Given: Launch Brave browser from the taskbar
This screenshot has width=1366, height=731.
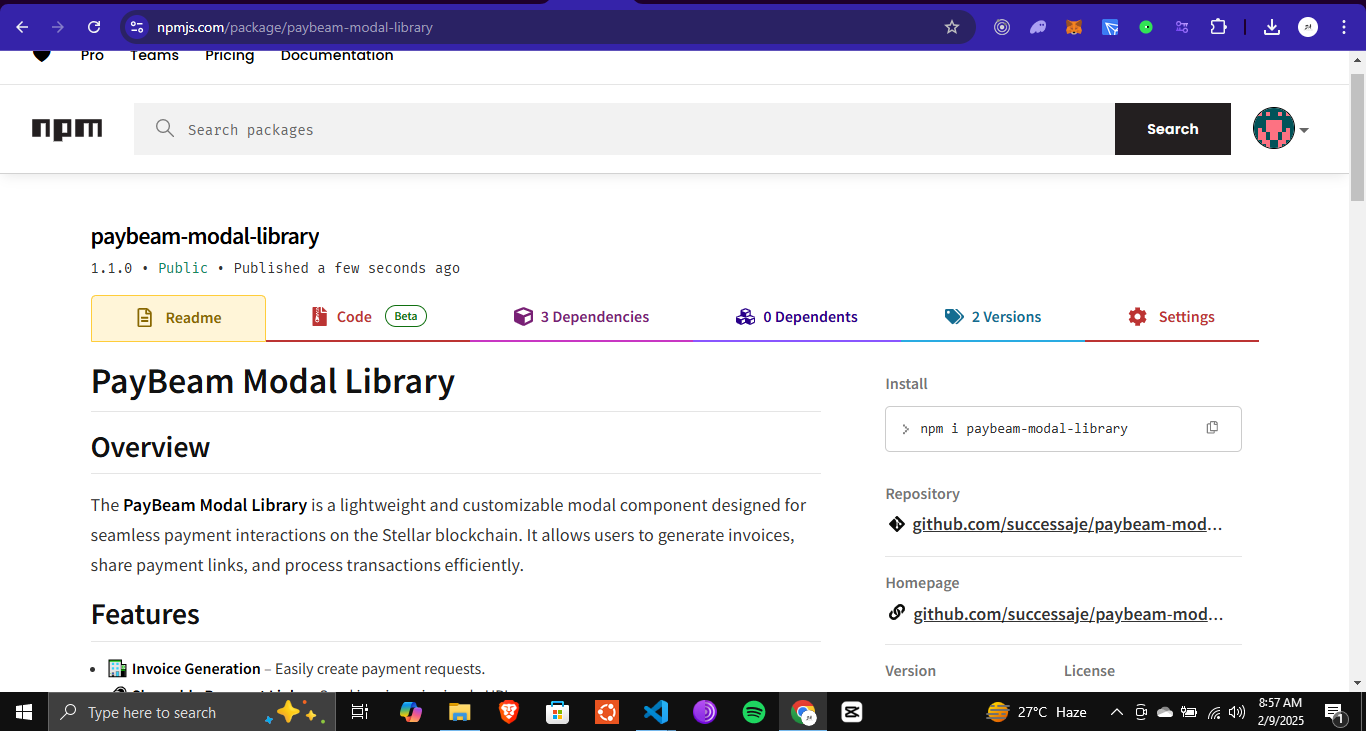Looking at the screenshot, I should (x=509, y=712).
